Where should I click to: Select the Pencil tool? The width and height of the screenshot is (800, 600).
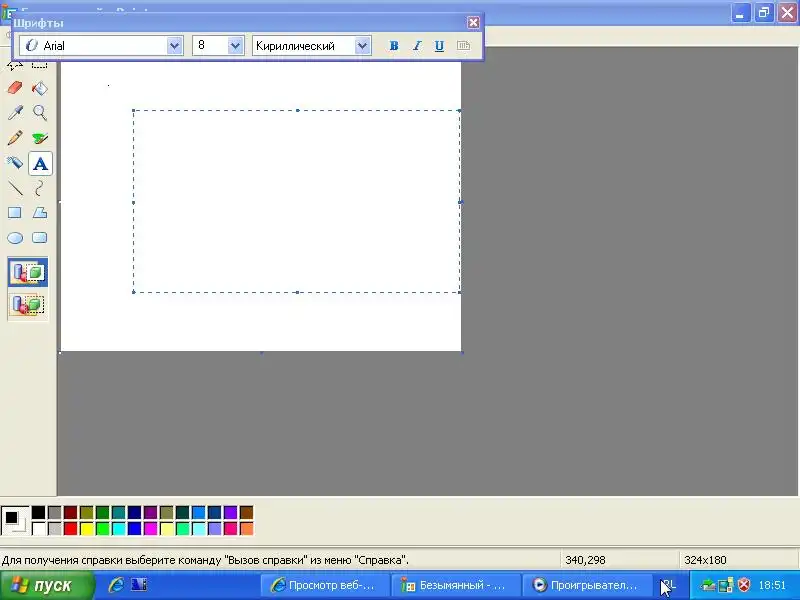pyautogui.click(x=15, y=138)
